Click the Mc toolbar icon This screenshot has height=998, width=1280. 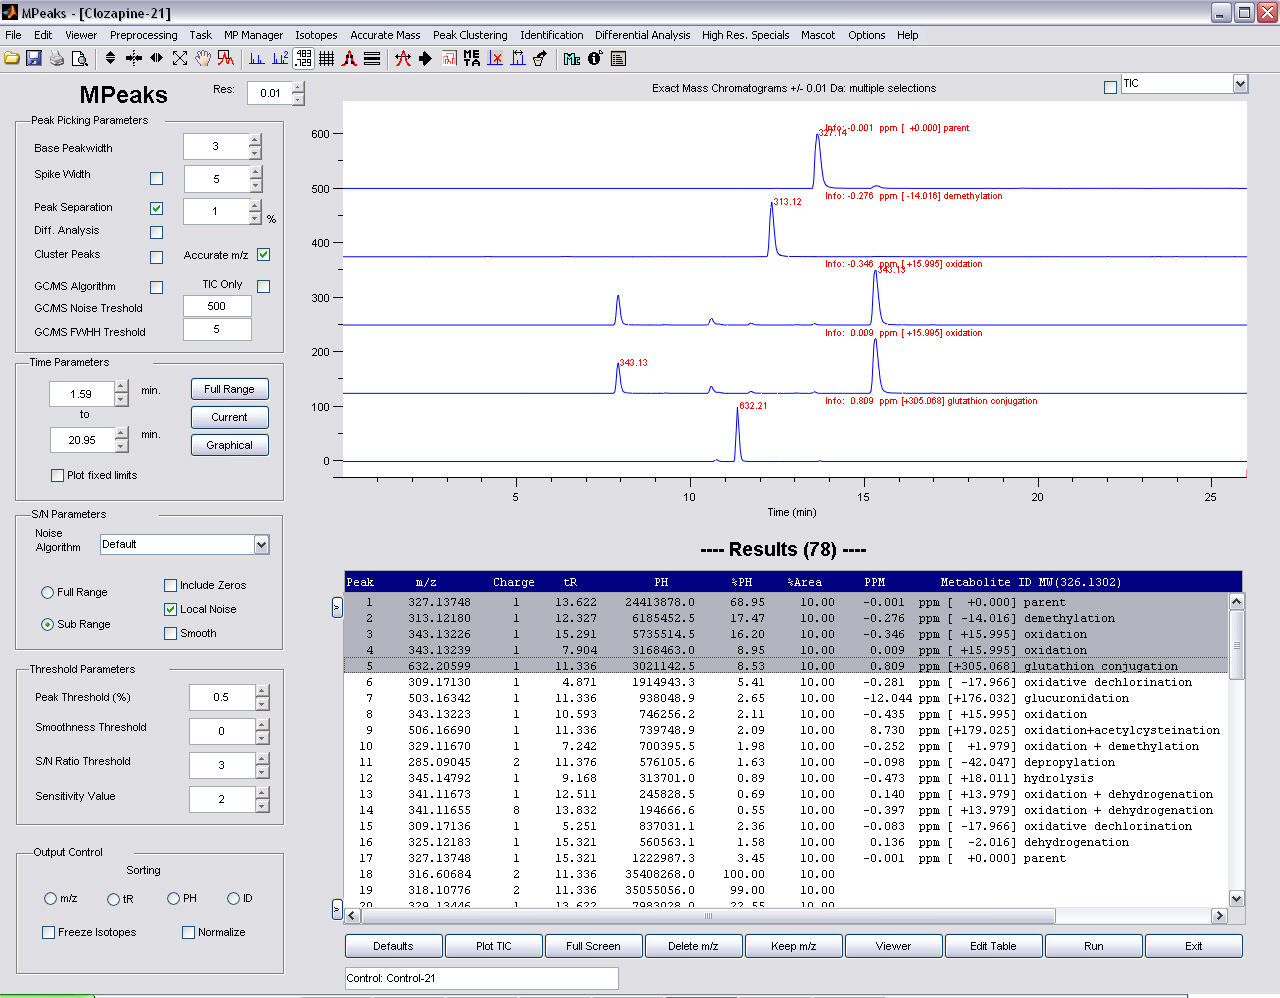572,58
